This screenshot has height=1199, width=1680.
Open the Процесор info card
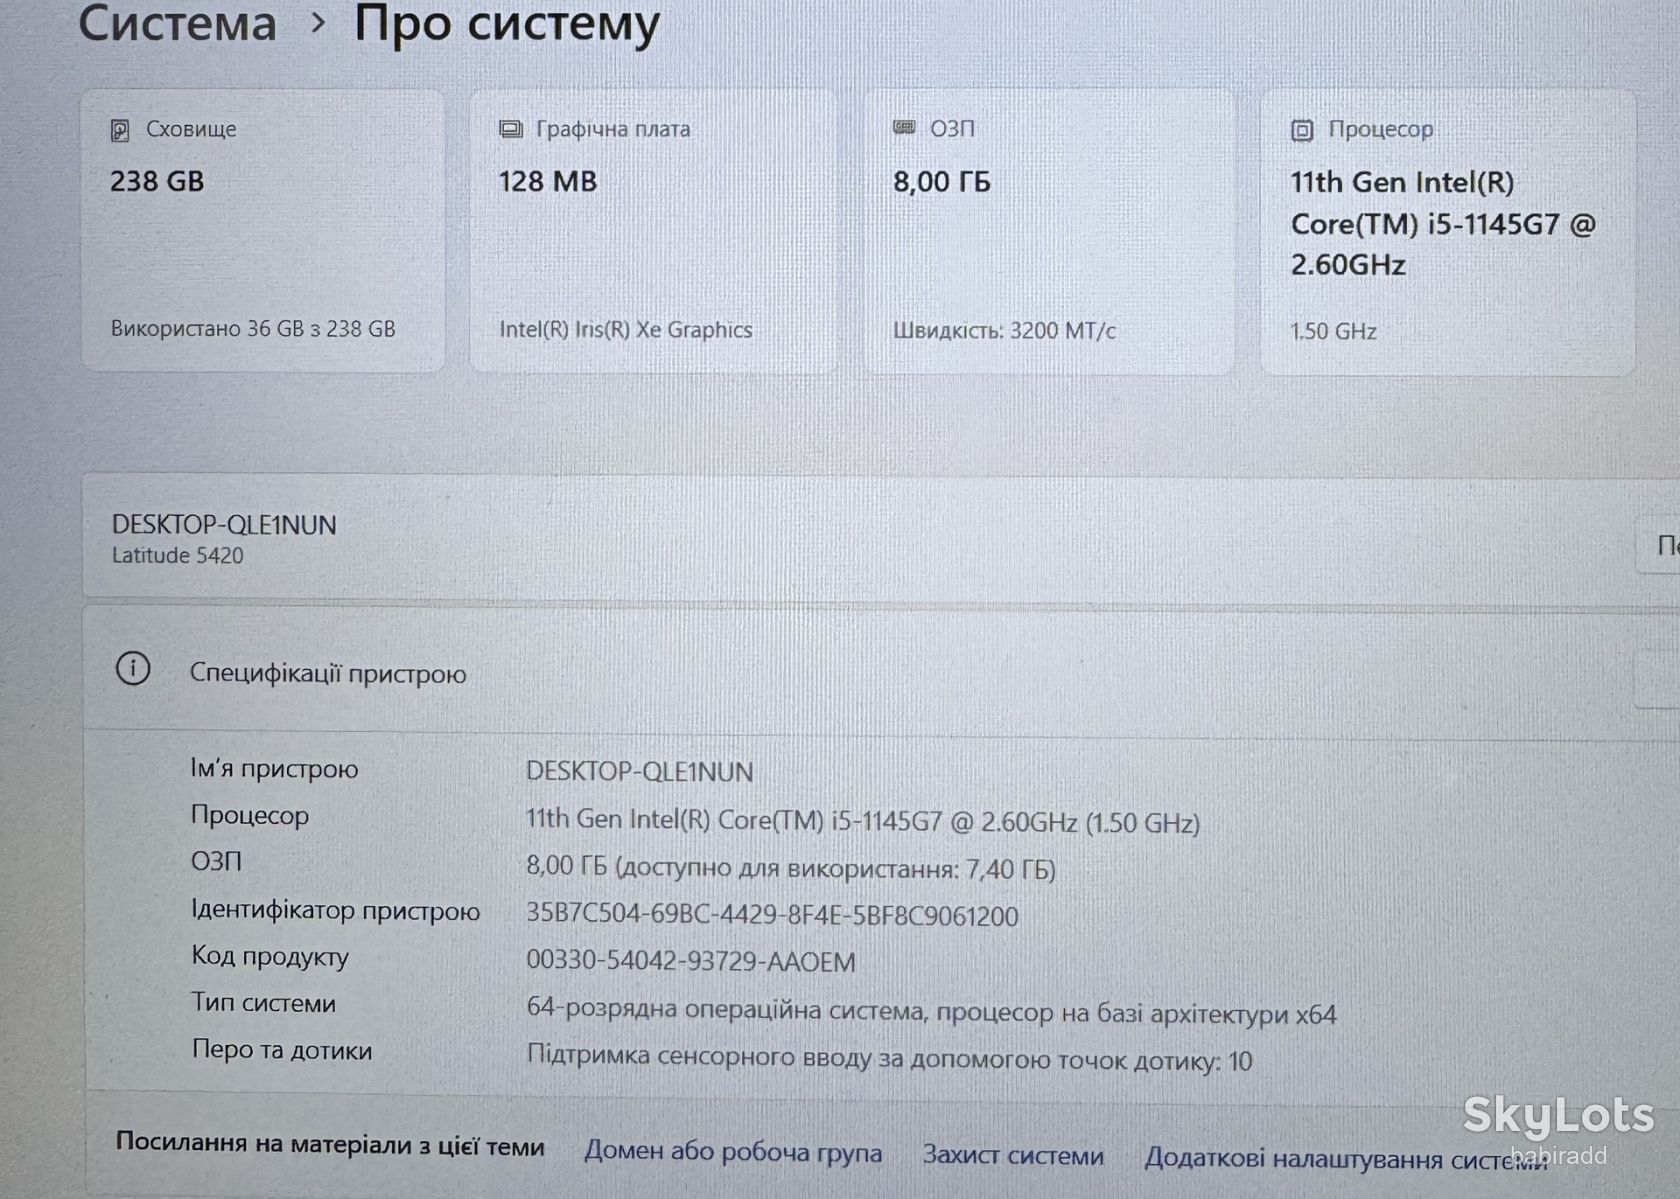(1448, 233)
